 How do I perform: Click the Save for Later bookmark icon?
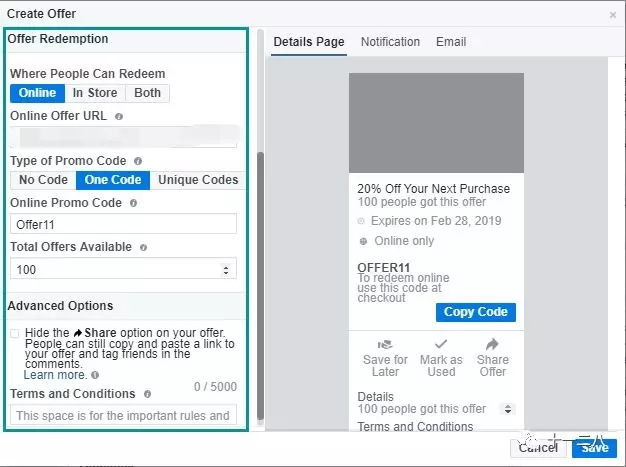(385, 344)
